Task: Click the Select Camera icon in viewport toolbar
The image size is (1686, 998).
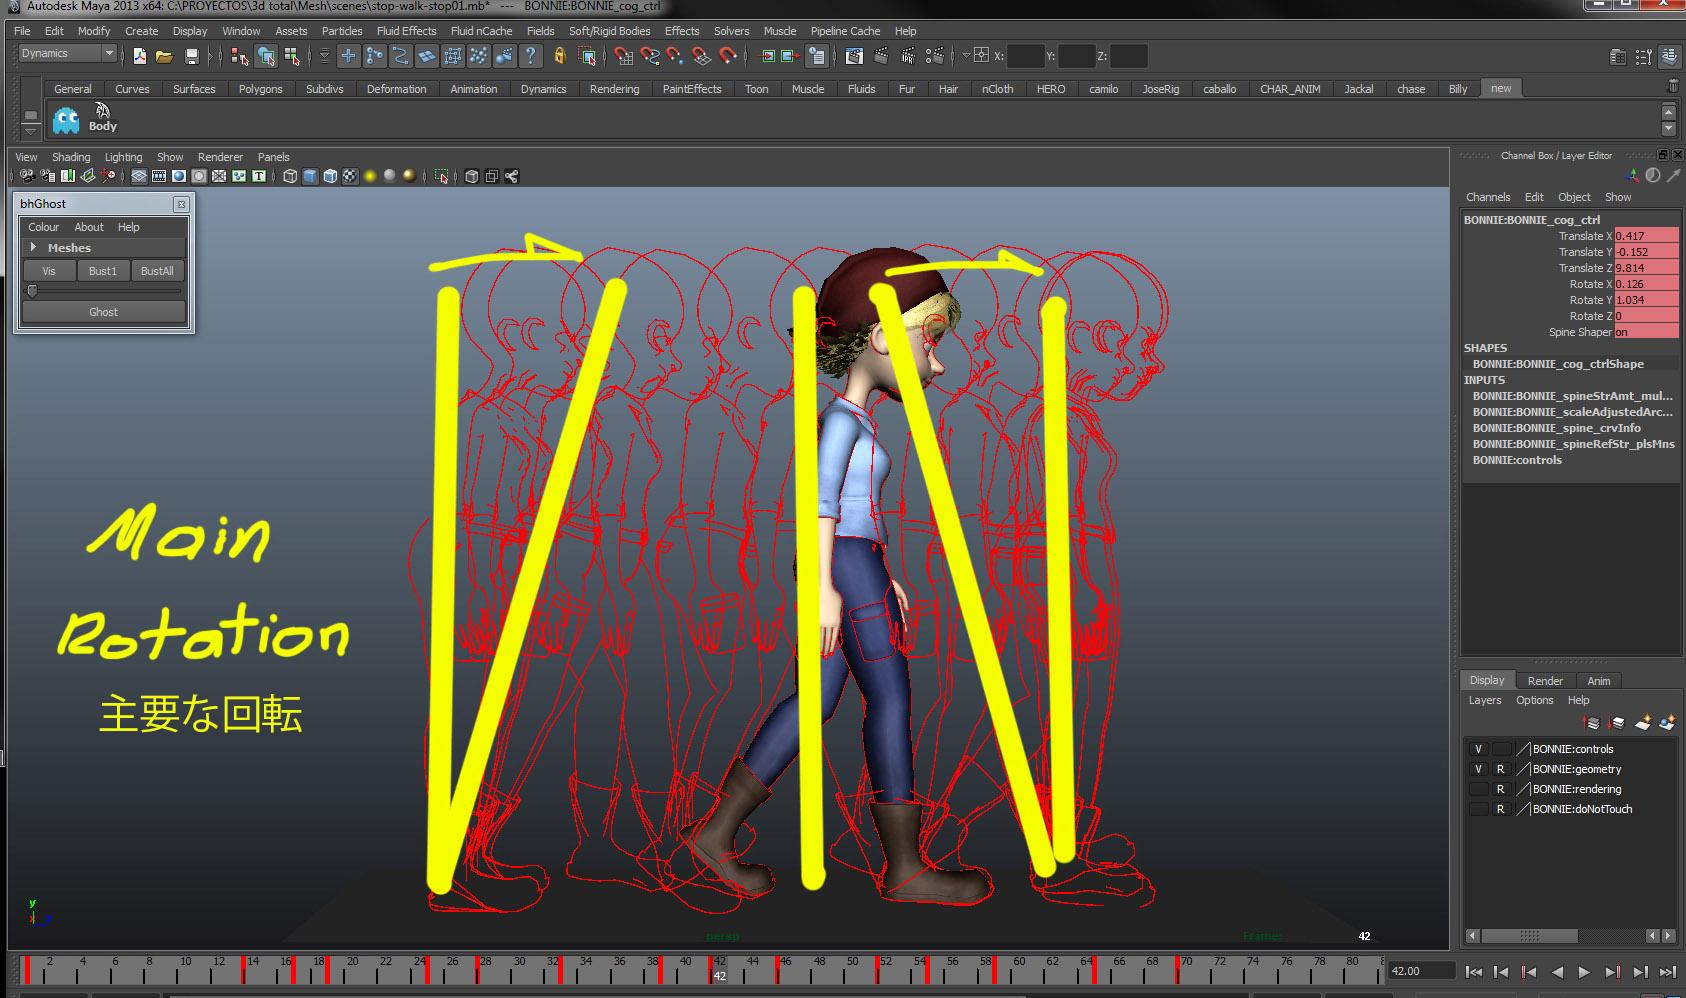Action: tap(27, 176)
